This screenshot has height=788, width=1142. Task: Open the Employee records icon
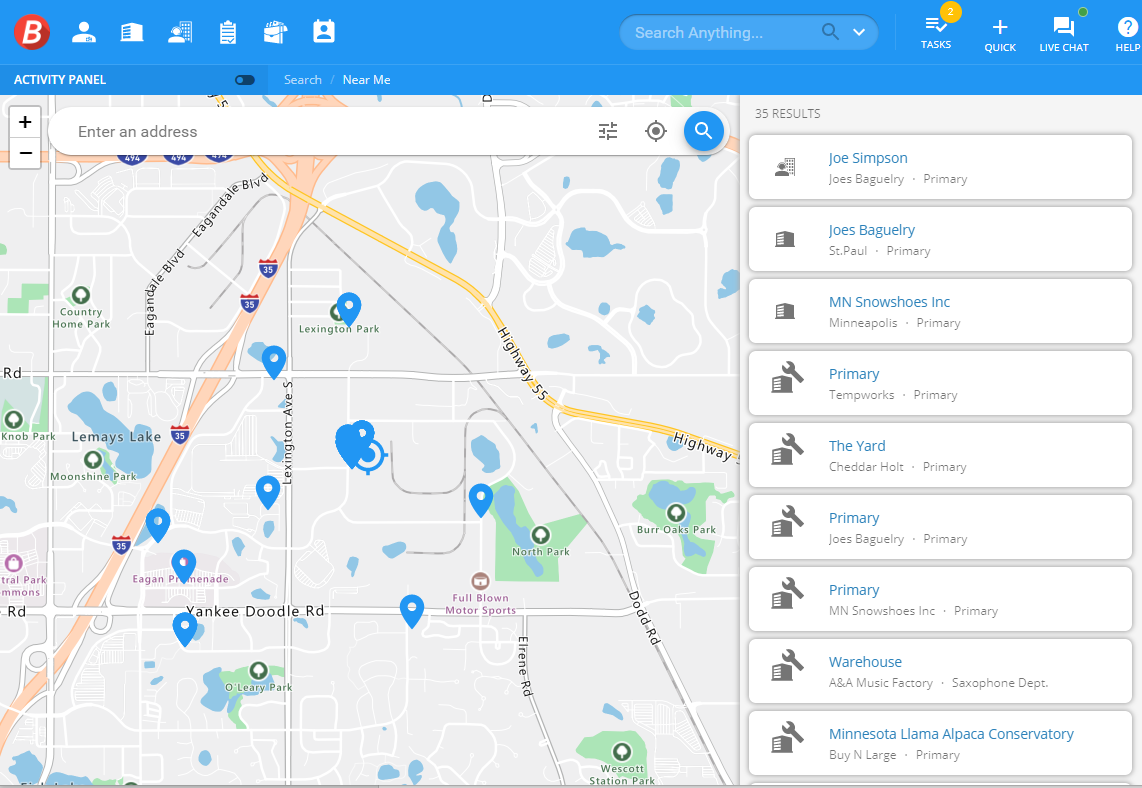tap(84, 32)
